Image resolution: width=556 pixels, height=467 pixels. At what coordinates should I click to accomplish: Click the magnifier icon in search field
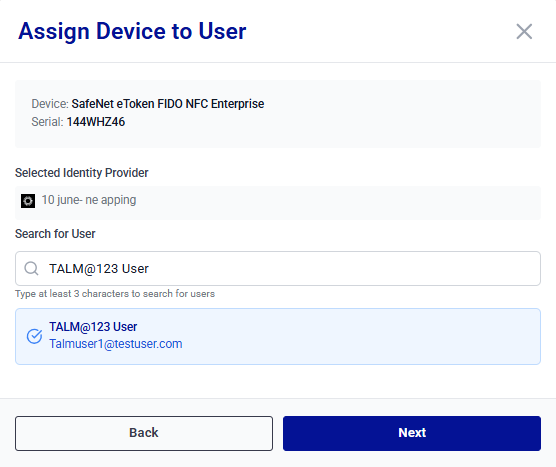[31, 268]
